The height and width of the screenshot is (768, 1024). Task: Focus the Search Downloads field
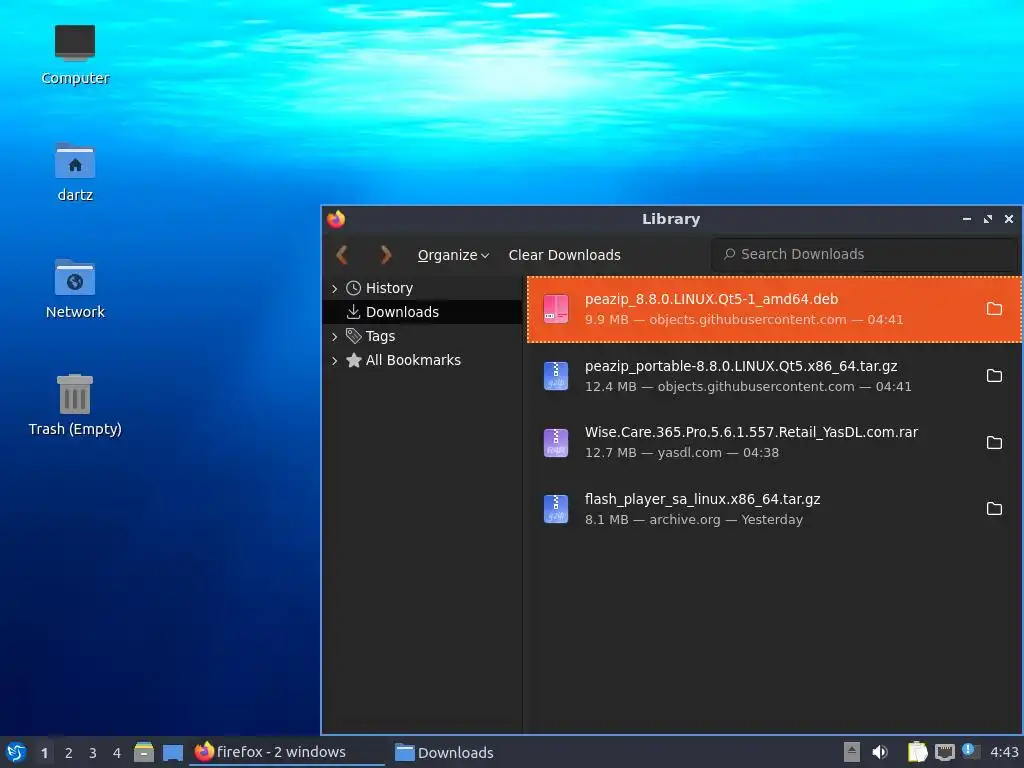[x=864, y=254]
